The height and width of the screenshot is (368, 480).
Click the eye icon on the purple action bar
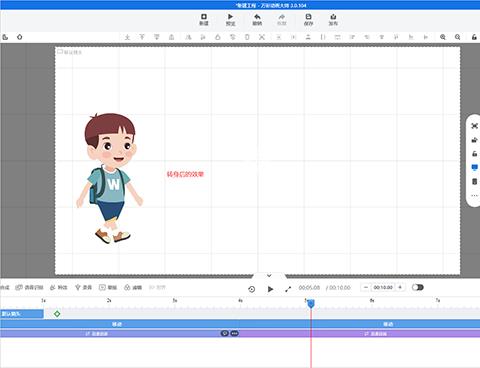(x=225, y=333)
